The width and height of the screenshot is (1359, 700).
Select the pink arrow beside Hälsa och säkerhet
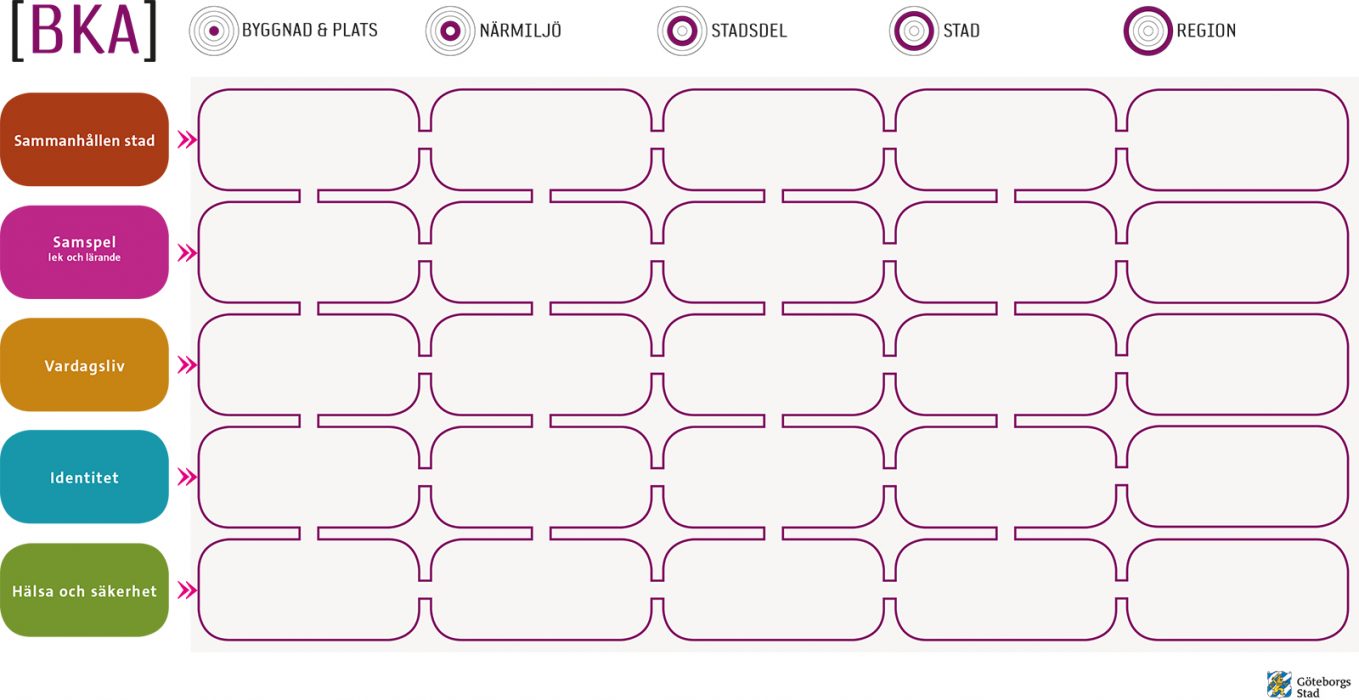(x=187, y=590)
